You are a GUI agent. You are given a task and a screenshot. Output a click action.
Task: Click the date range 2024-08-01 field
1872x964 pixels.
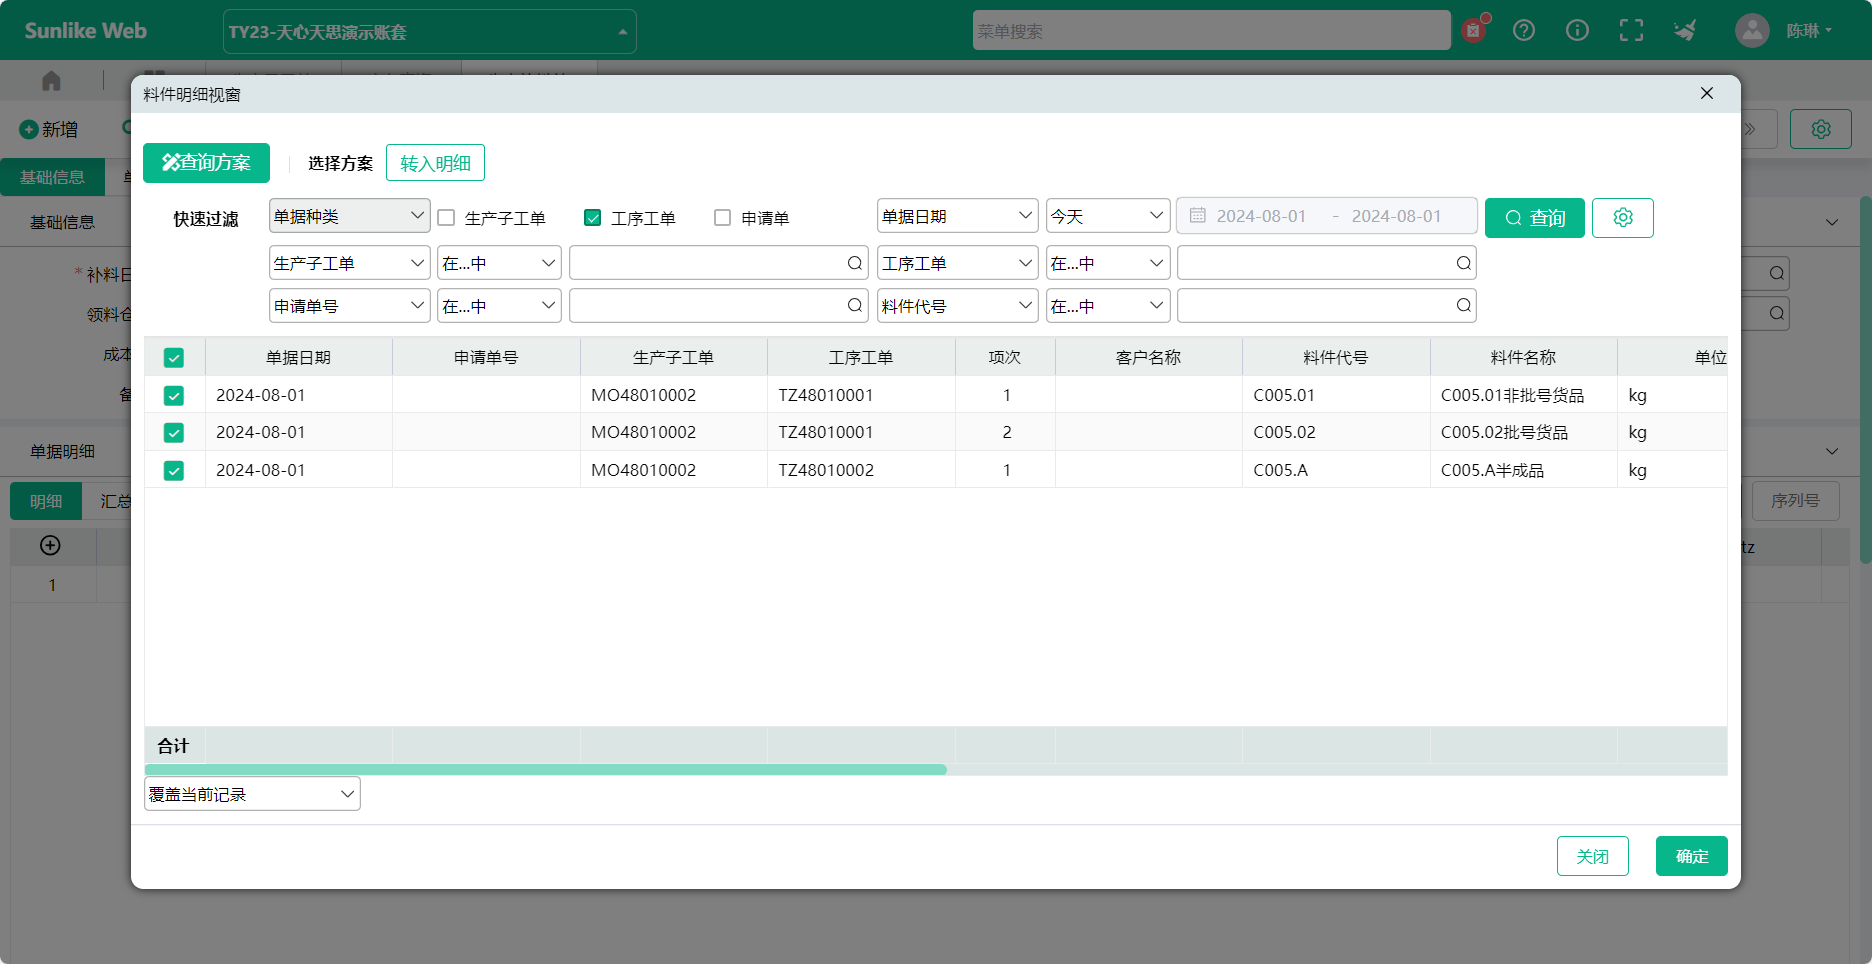tap(1326, 215)
